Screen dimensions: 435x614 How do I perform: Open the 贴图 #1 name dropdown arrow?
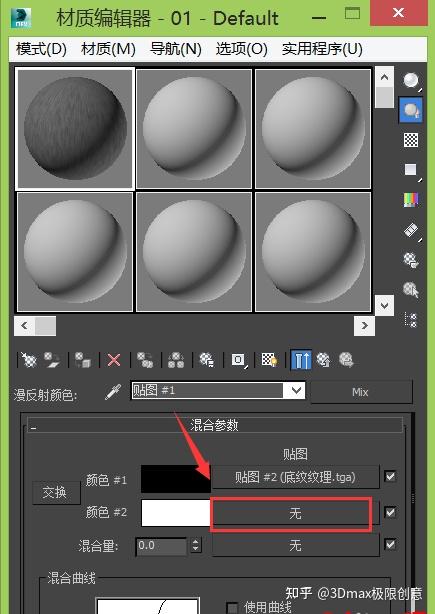[x=296, y=390]
